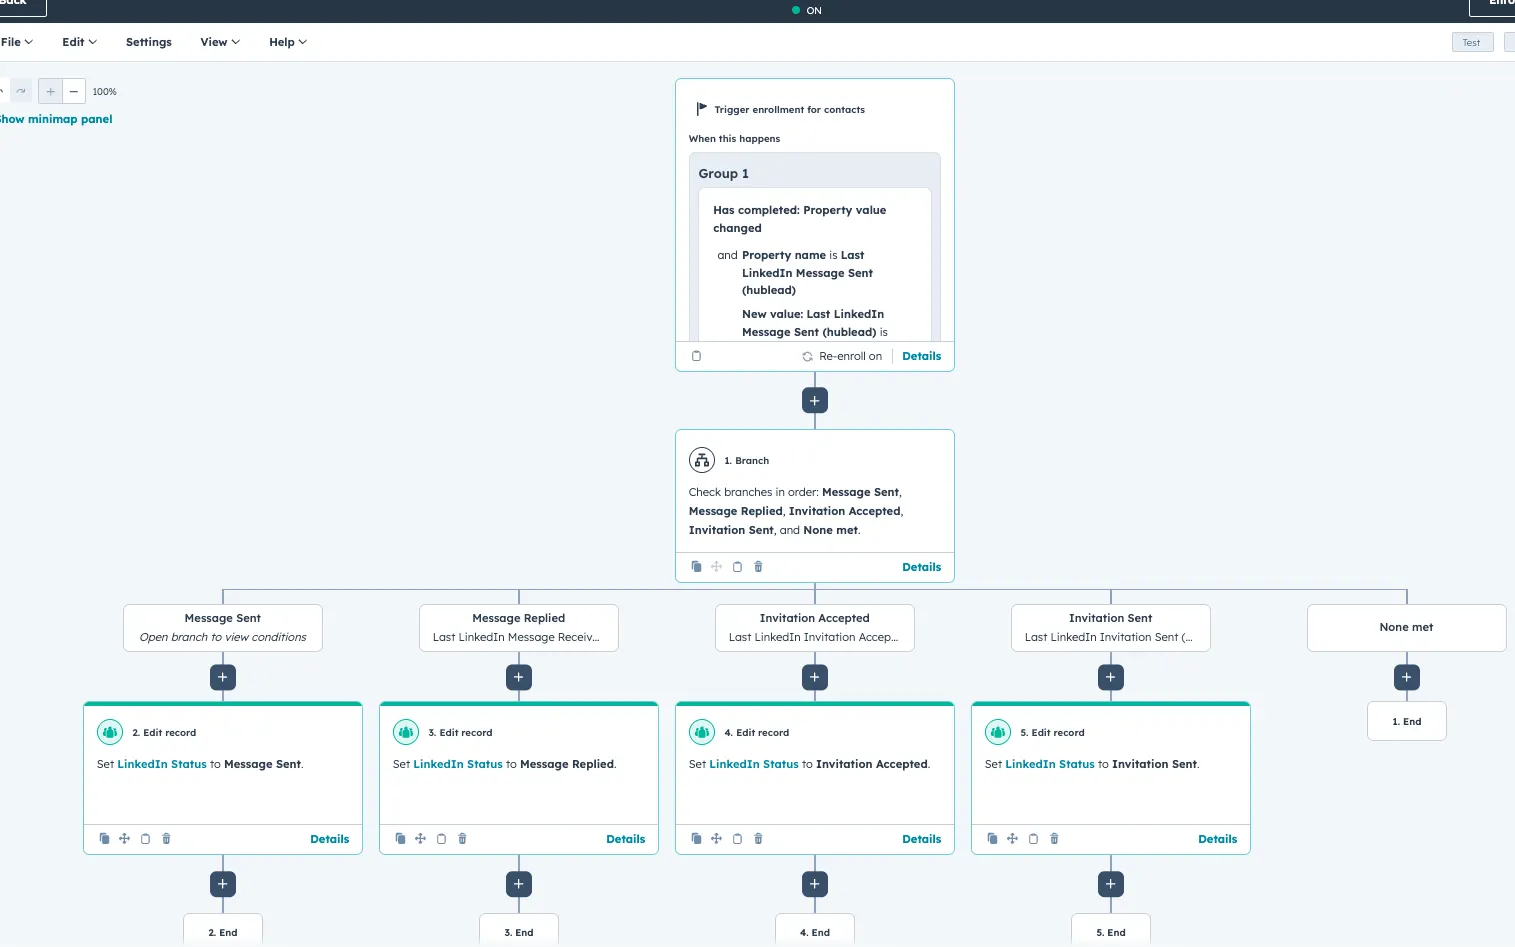This screenshot has width=1515, height=947.
Task: Click the 'When this happens' label
Action: 735,139
